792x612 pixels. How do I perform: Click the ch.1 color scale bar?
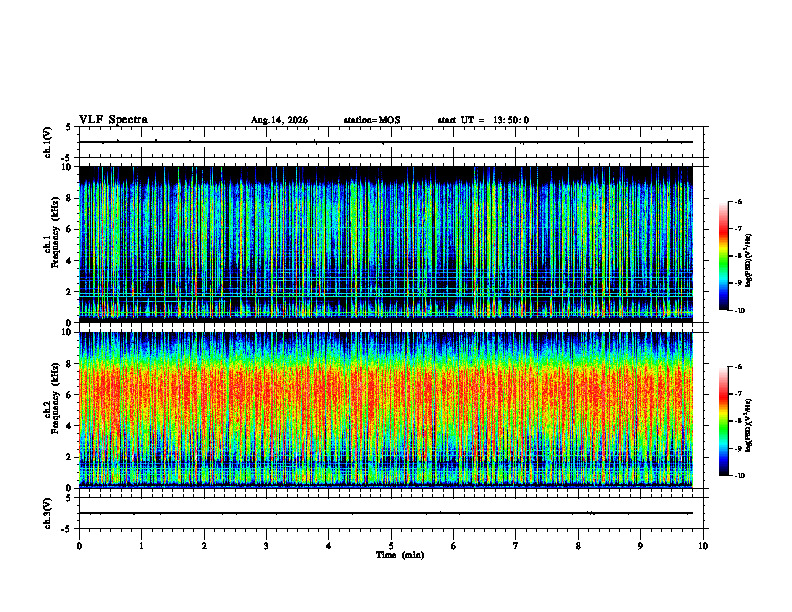pyautogui.click(x=723, y=256)
